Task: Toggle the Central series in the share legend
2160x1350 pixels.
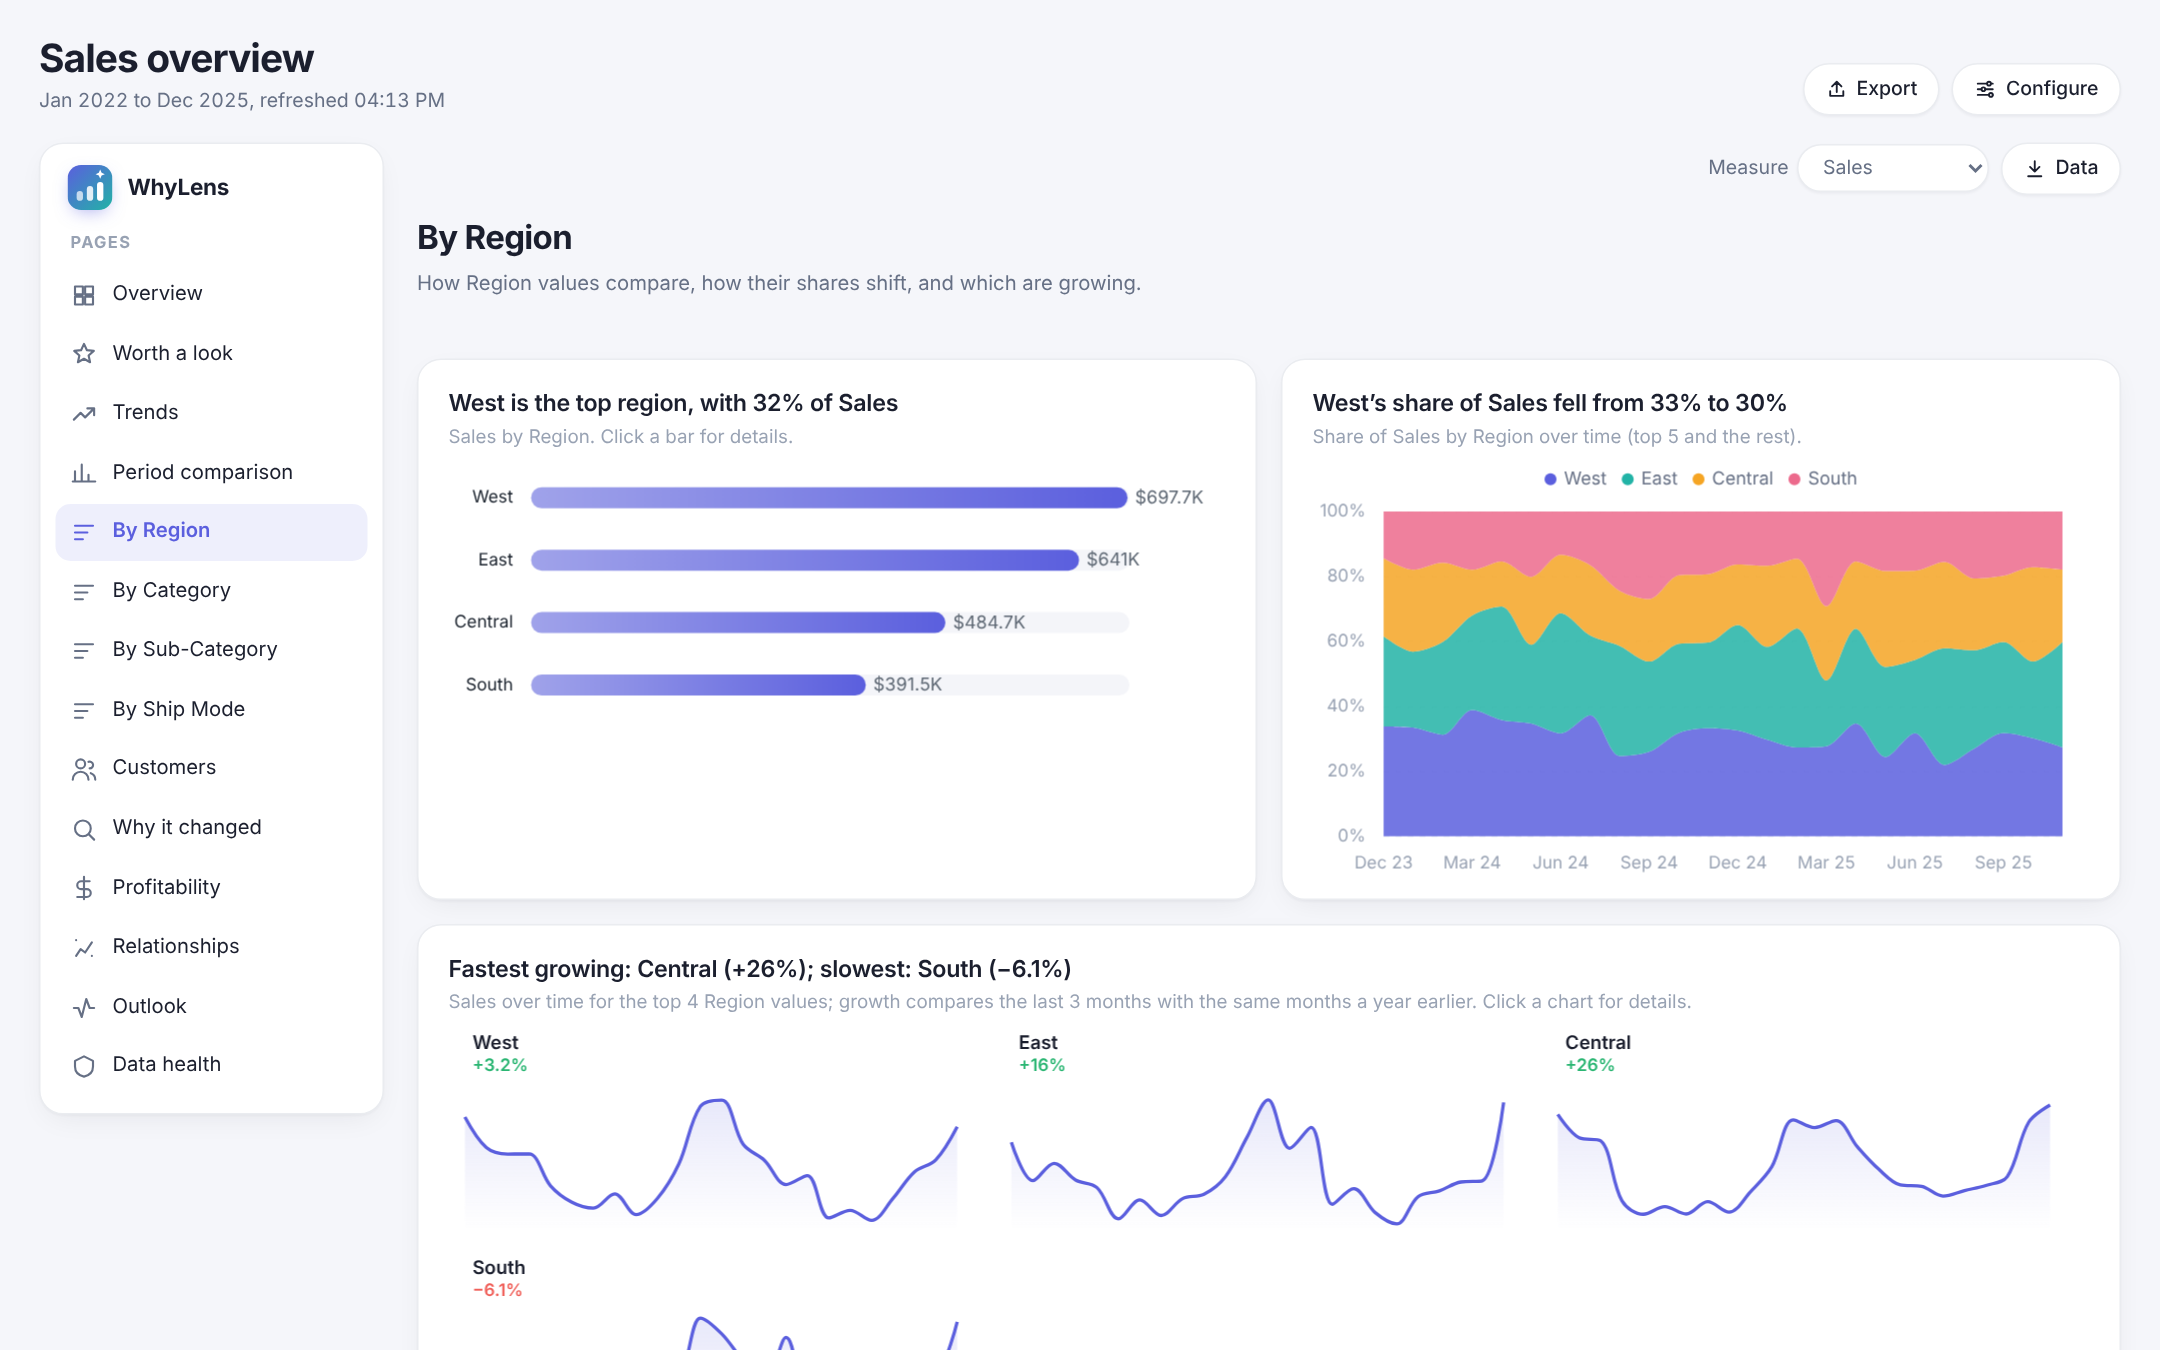Action: 1732,479
